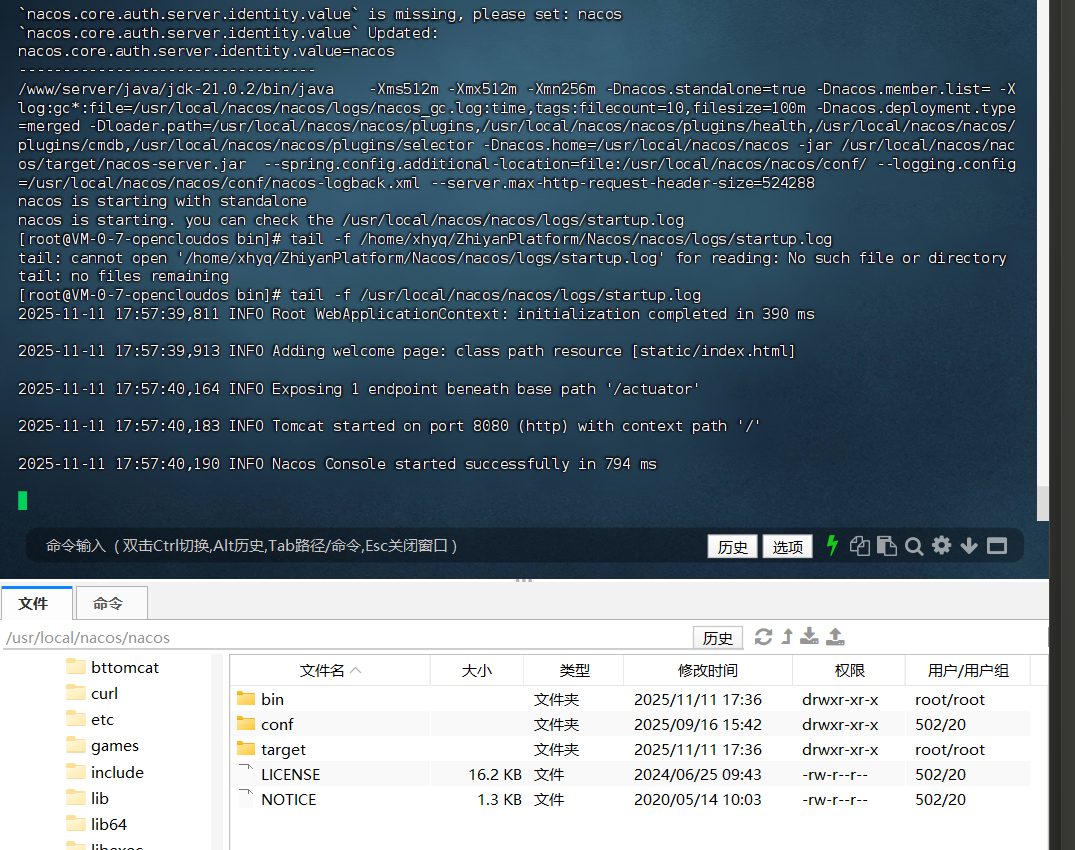Click the fullscreen window icon in terminal toolbar

[x=996, y=546]
